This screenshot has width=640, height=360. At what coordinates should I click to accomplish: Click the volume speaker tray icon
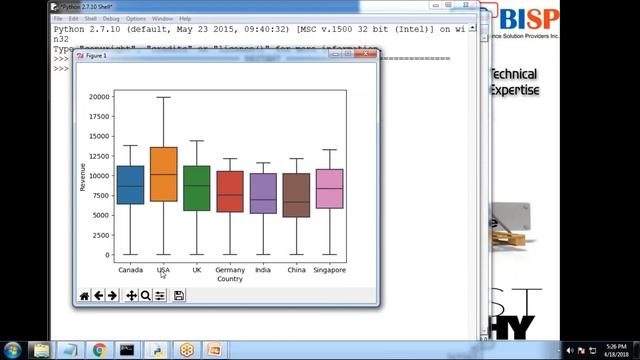pos(570,351)
